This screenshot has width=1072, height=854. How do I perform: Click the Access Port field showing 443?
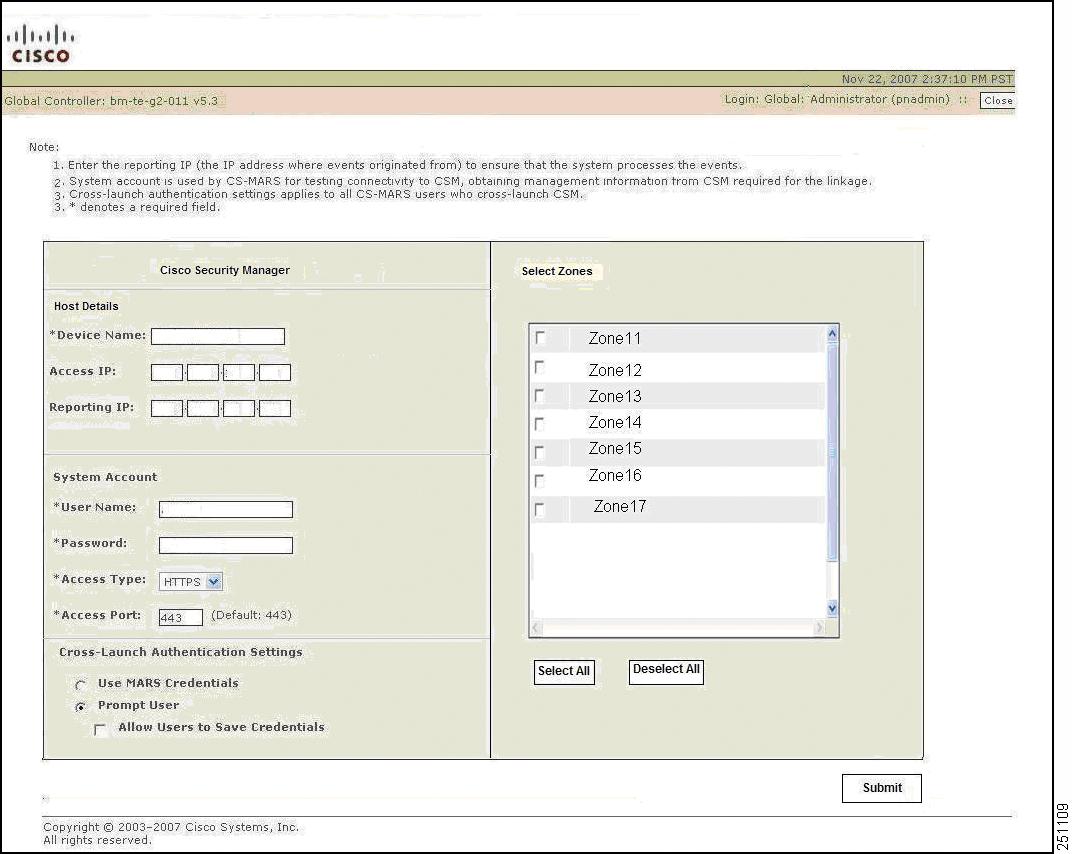click(x=180, y=617)
